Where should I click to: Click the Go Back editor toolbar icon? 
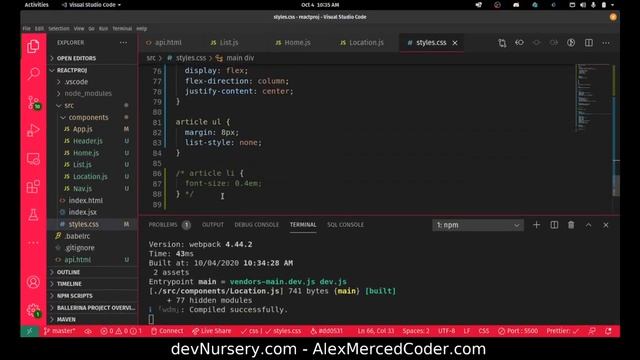click(519, 42)
